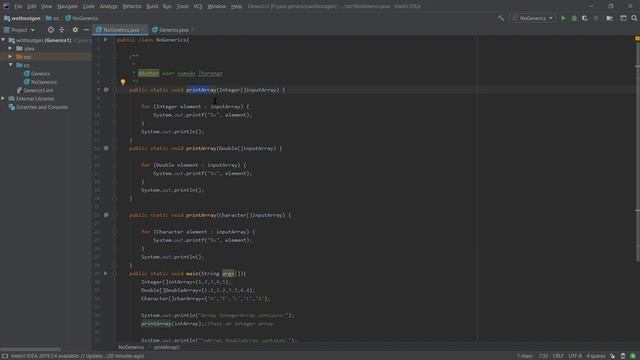
Task: Click highlighted printArray text on line 7
Action: 201,90
